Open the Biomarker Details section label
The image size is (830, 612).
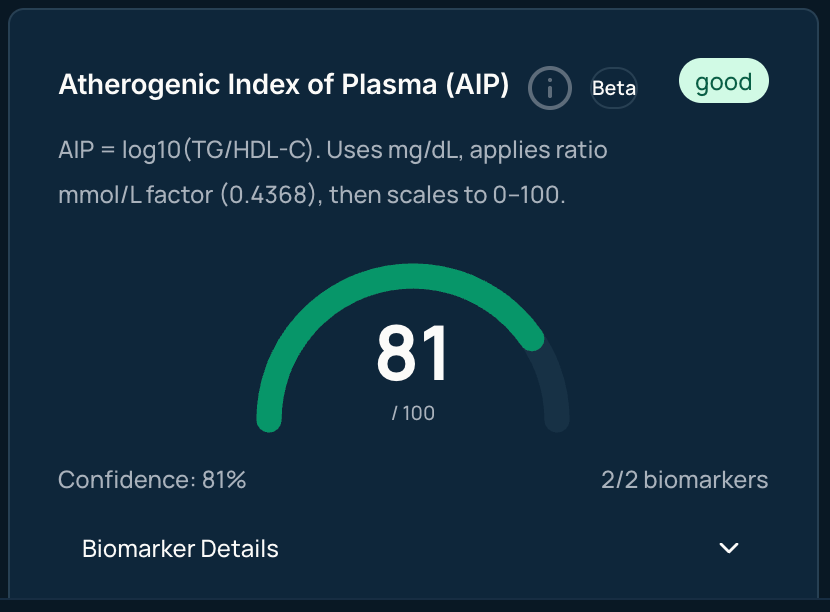[x=180, y=549]
